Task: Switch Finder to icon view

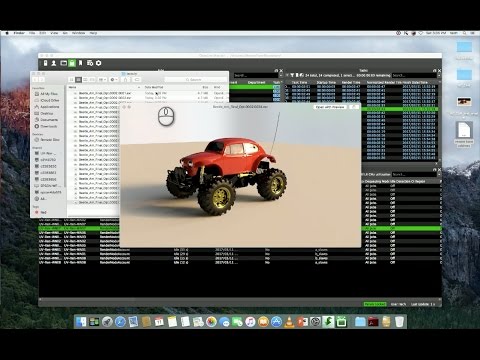Action: pyautogui.click(x=71, y=80)
